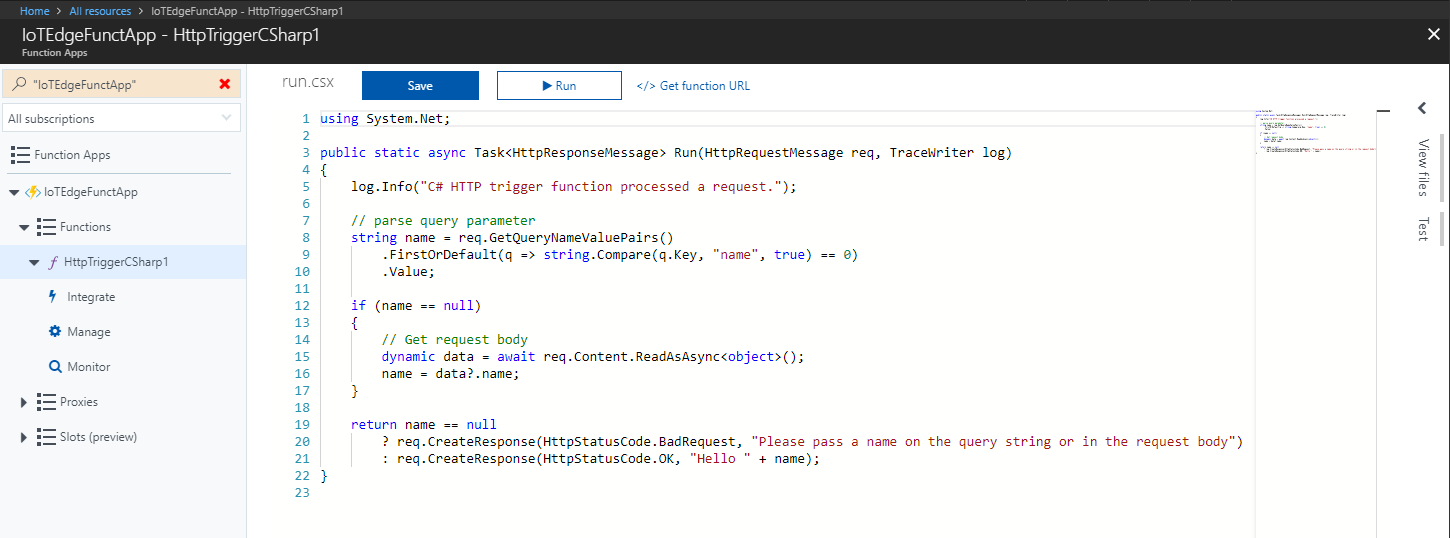The height and width of the screenshot is (538, 1450).
Task: Click the "using System.Net;" code line
Action: [x=385, y=119]
